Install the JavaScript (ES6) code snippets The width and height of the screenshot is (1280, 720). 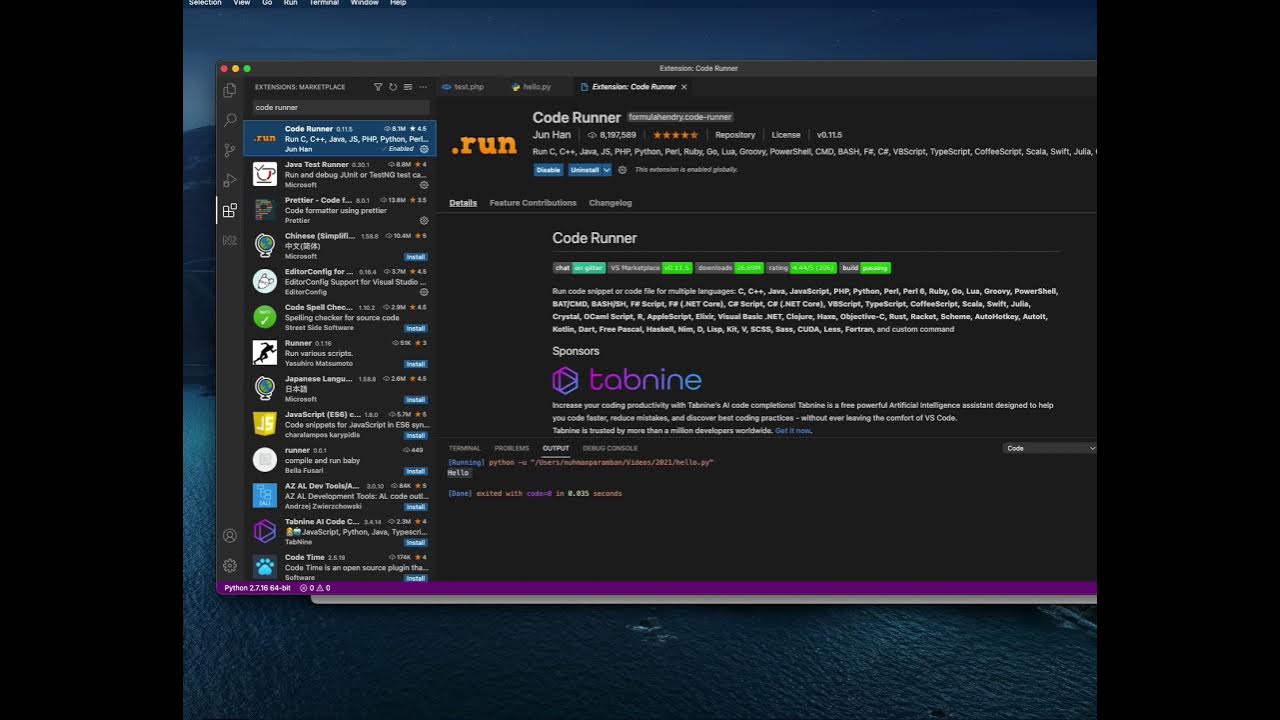pyautogui.click(x=416, y=436)
